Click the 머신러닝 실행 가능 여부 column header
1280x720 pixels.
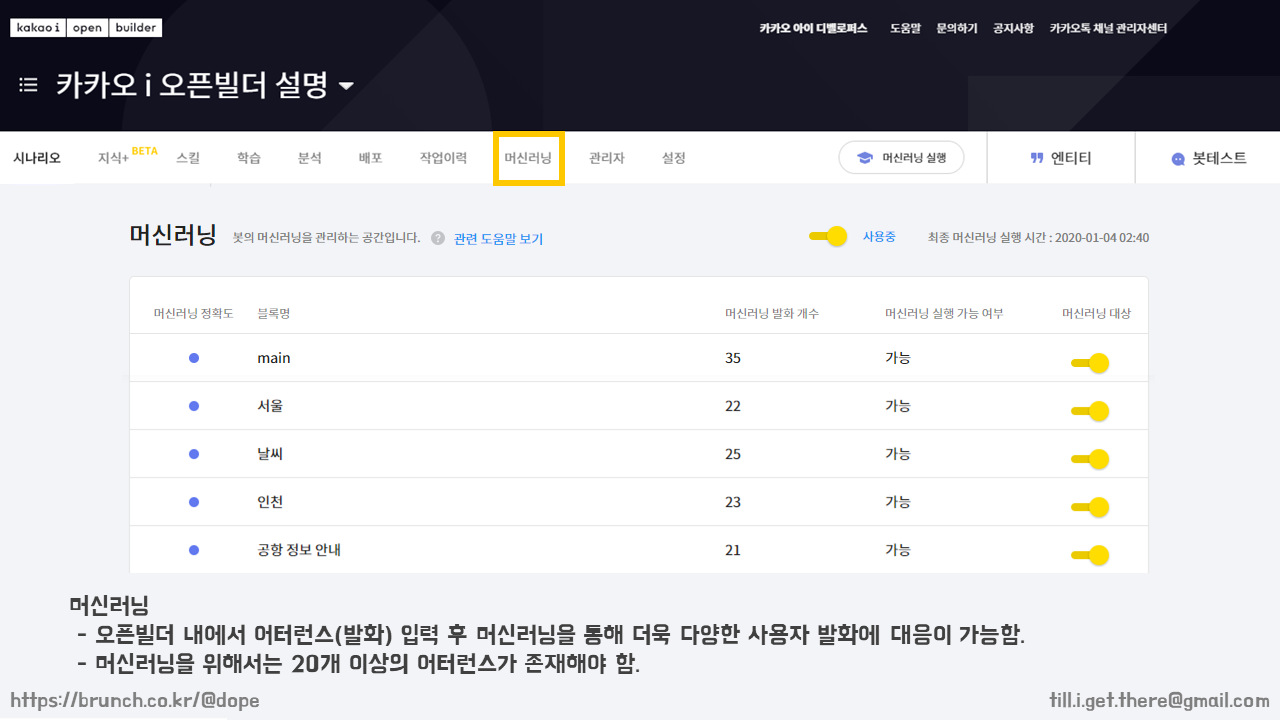[944, 313]
